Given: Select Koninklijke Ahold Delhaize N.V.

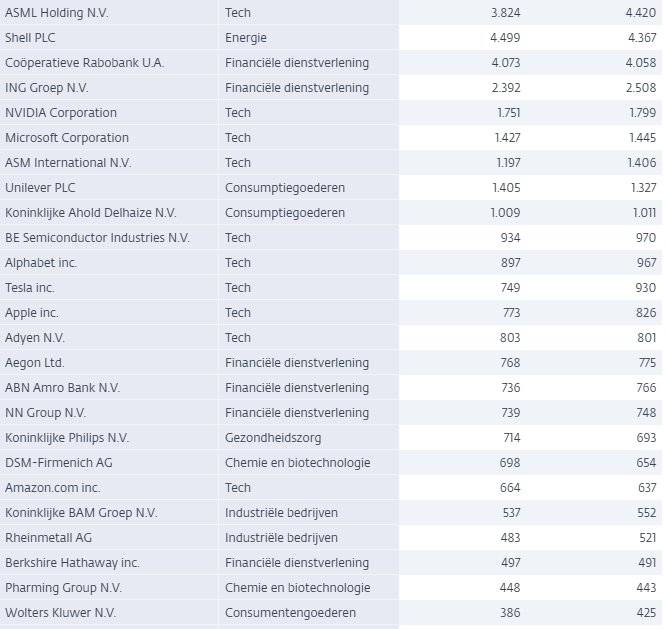Looking at the screenshot, I should pos(90,213).
